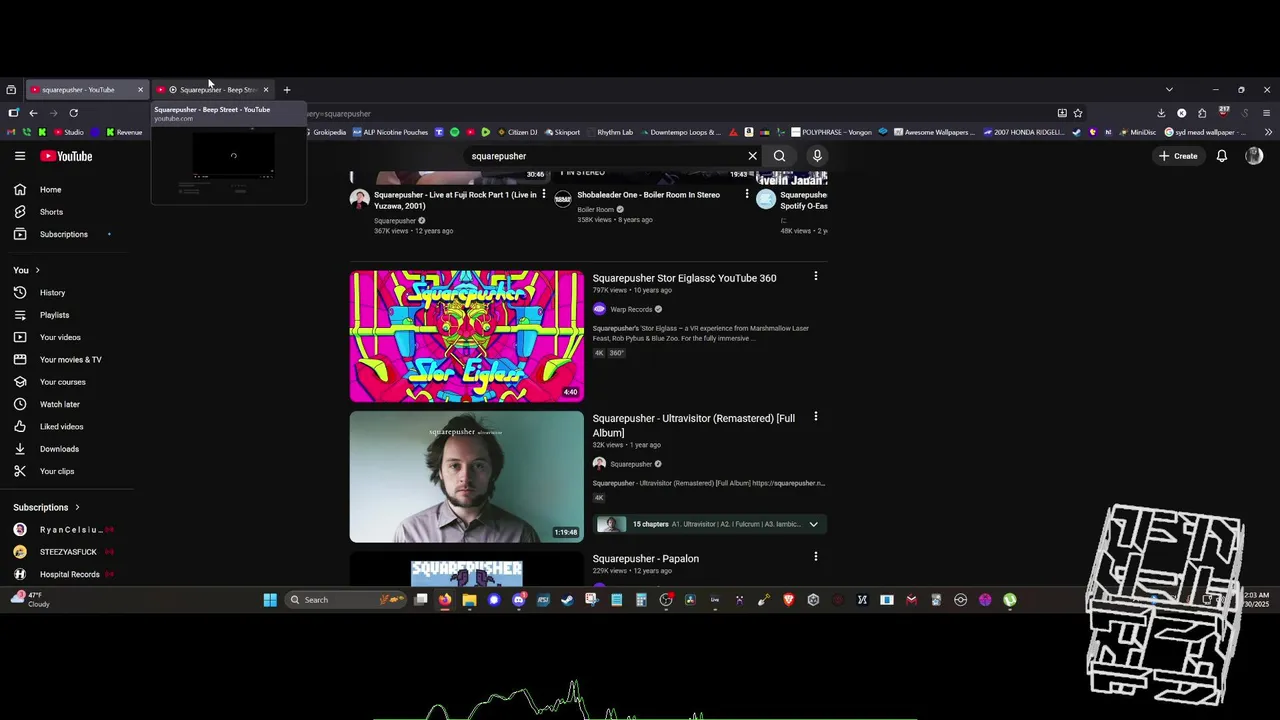Open Warp Records channel
The image size is (1280, 720).
631,310
